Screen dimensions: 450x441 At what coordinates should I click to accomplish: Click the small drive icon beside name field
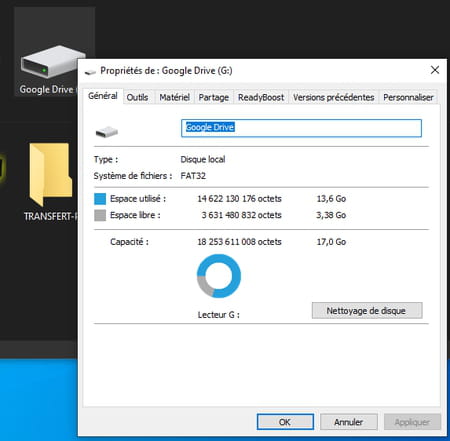pyautogui.click(x=107, y=132)
